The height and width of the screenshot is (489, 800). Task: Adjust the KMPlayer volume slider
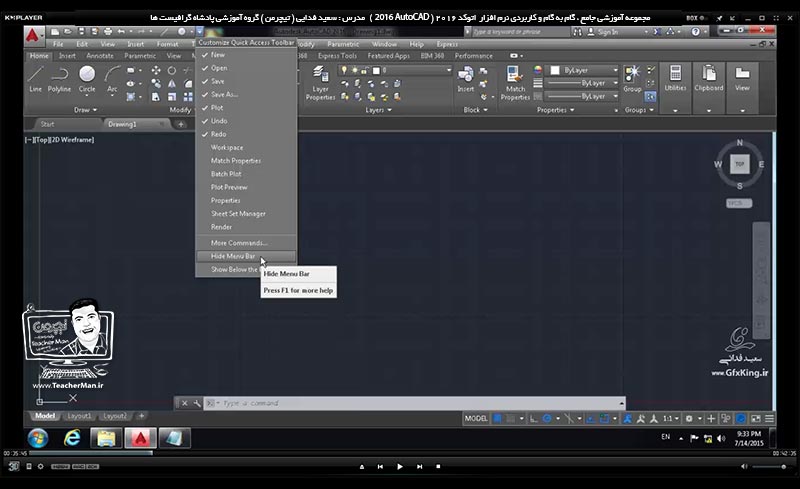768,467
